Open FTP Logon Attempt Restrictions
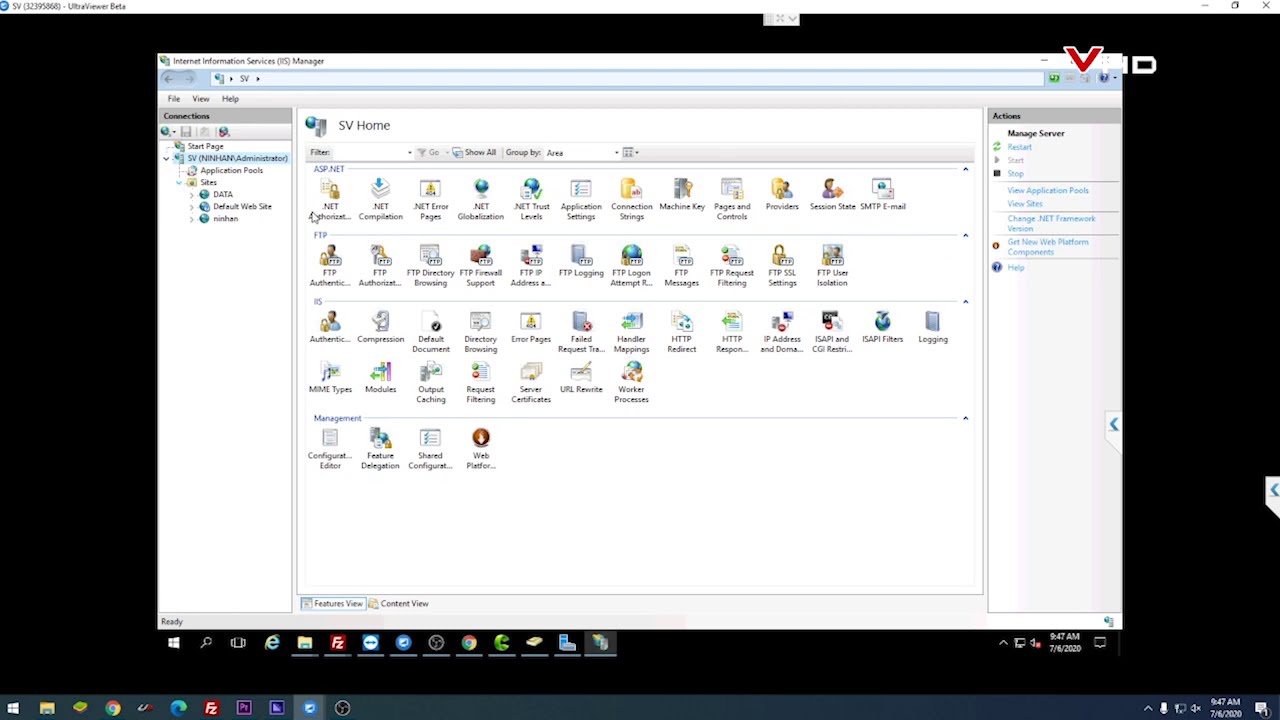This screenshot has width=1280, height=720. tap(631, 266)
